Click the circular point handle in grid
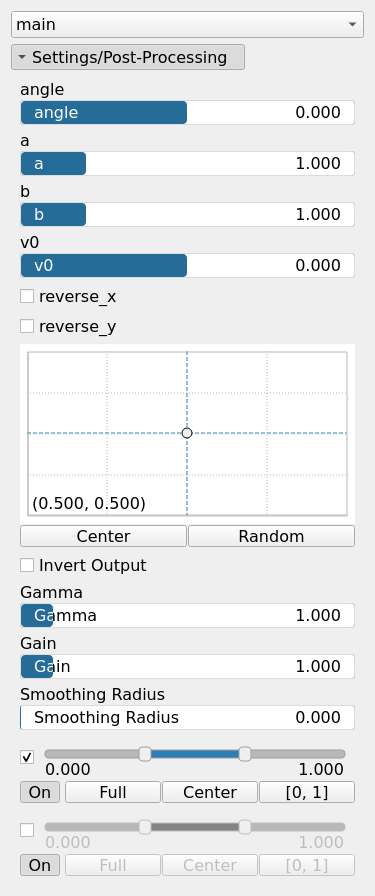This screenshot has width=375, height=896. (187, 433)
